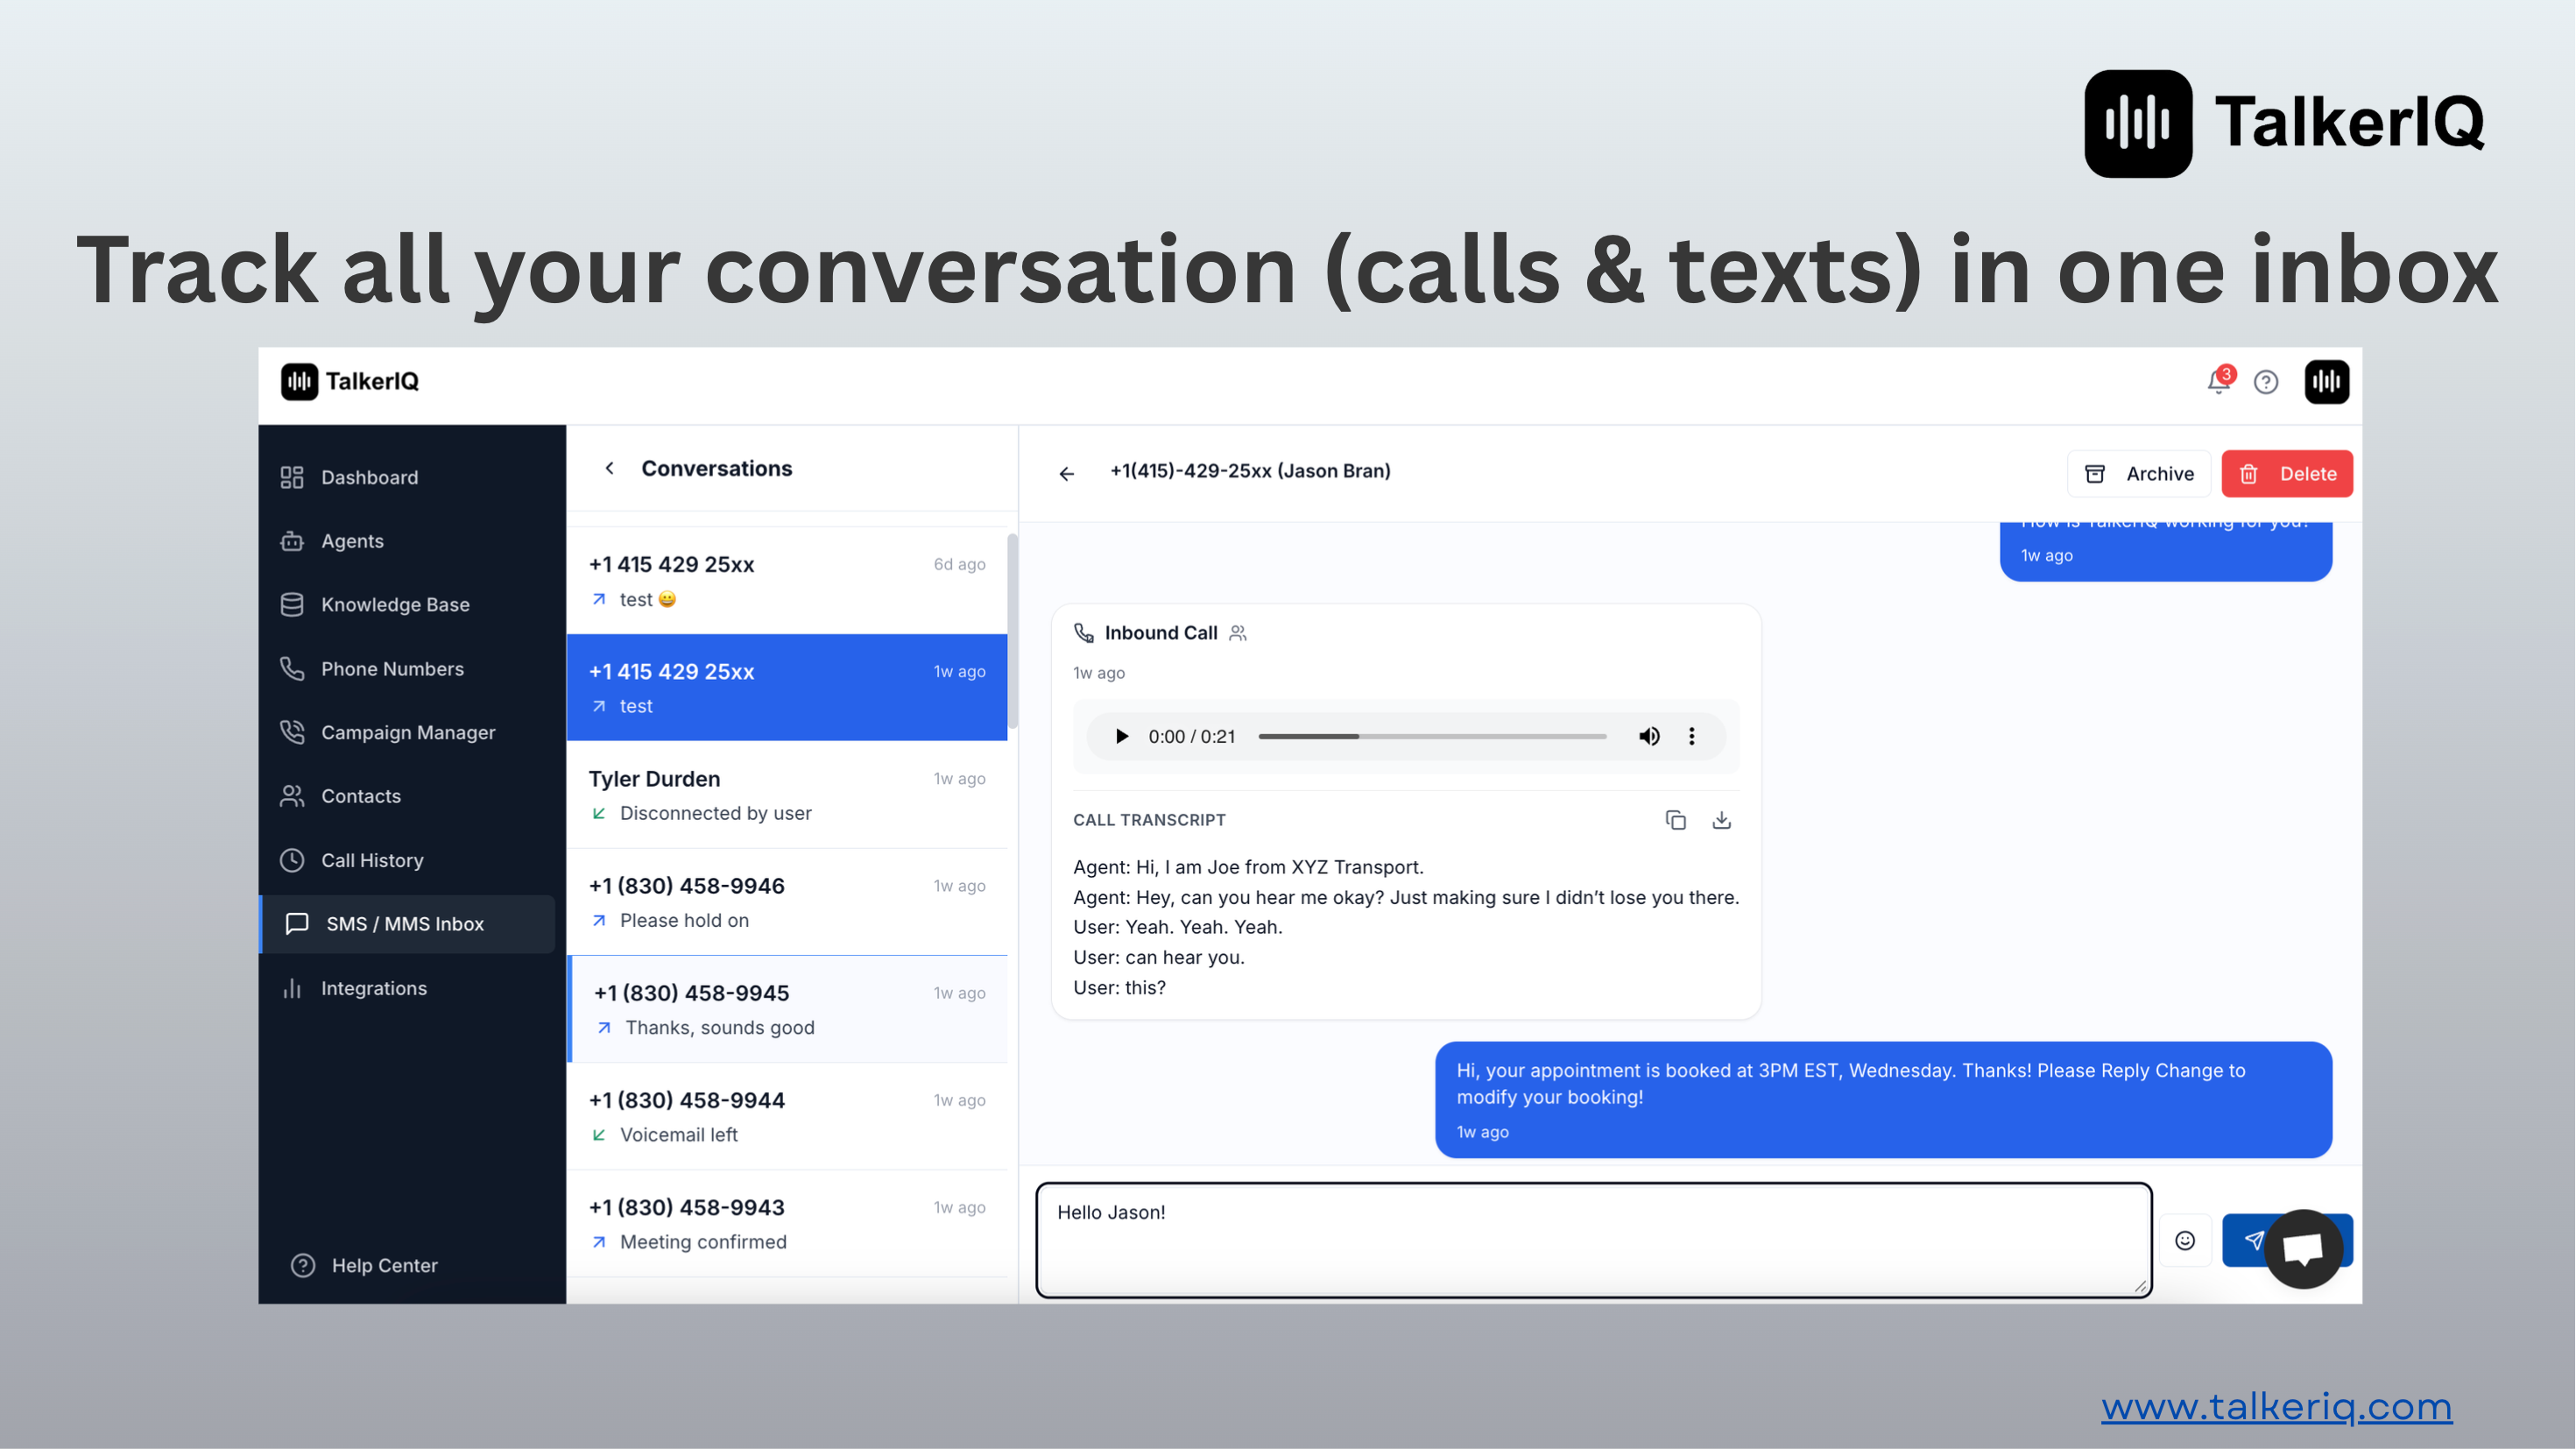Click the message input text field
Screen dimensions: 2576x1449
coord(1592,1240)
